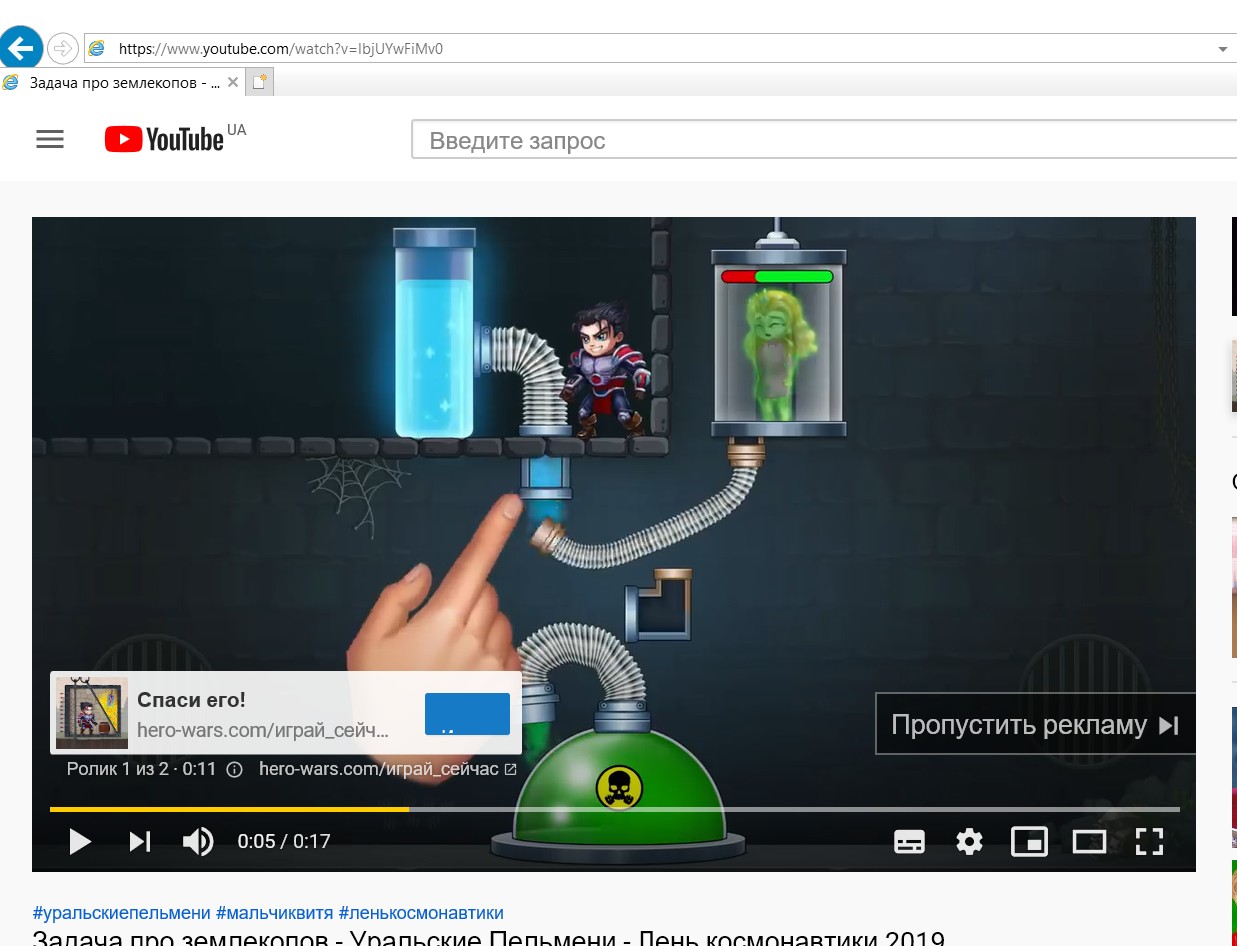The width and height of the screenshot is (1237, 946).
Task: Enable miniplayer mode
Action: [x=1029, y=841]
